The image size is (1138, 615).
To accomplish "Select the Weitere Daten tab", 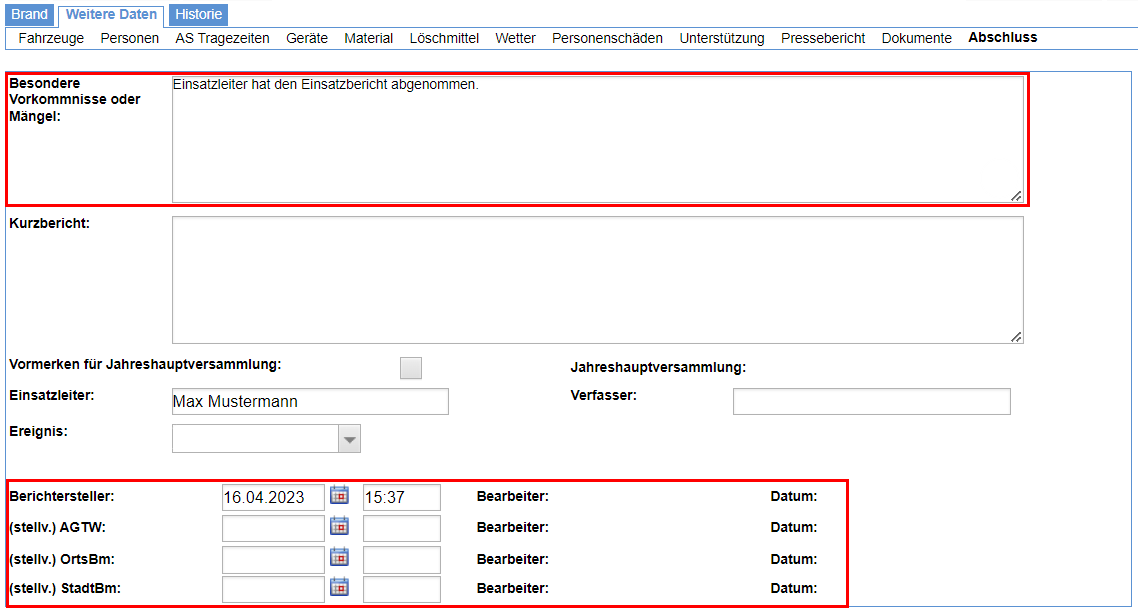I will point(111,15).
